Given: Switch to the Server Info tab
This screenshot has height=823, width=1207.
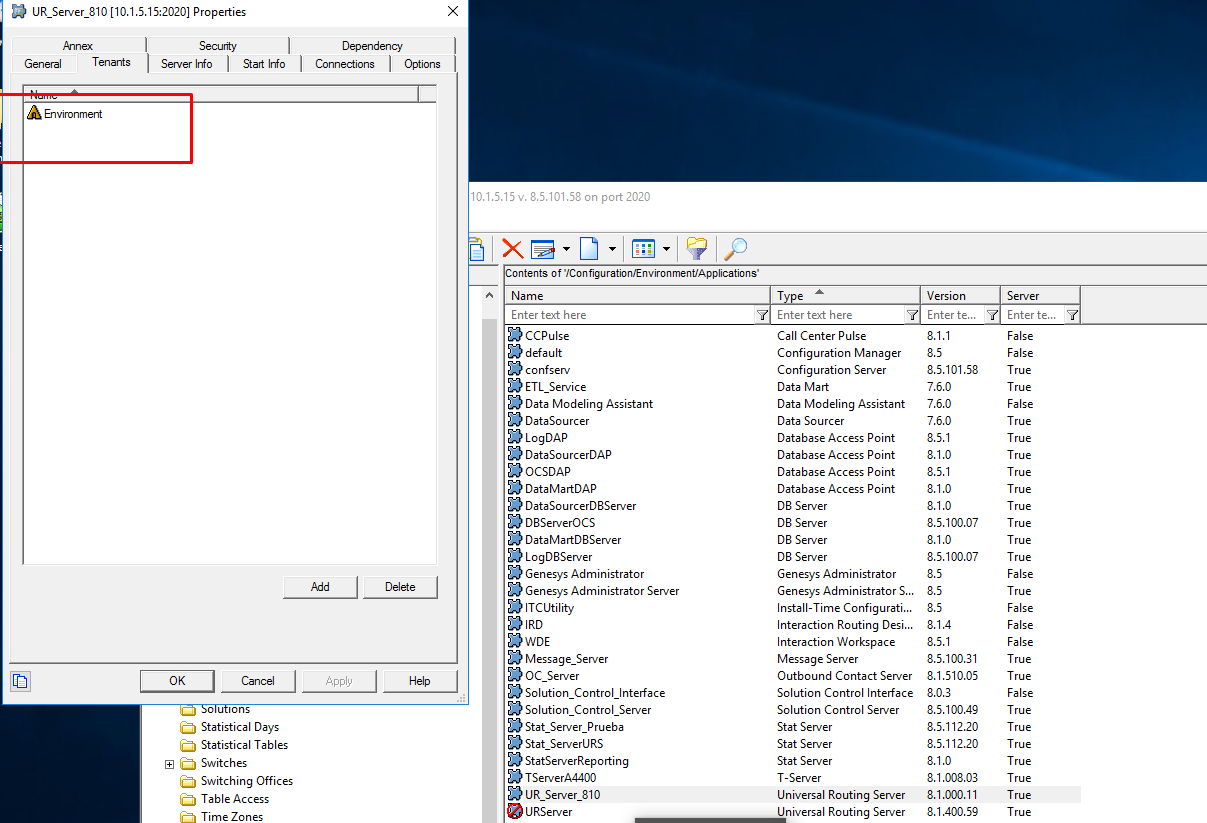Looking at the screenshot, I should (x=187, y=64).
